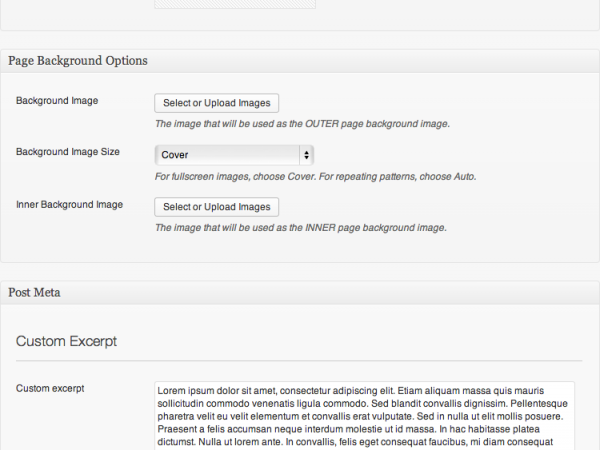The width and height of the screenshot is (600, 450).
Task: Collapse the Page Background Options panel header
Action: 300,61
